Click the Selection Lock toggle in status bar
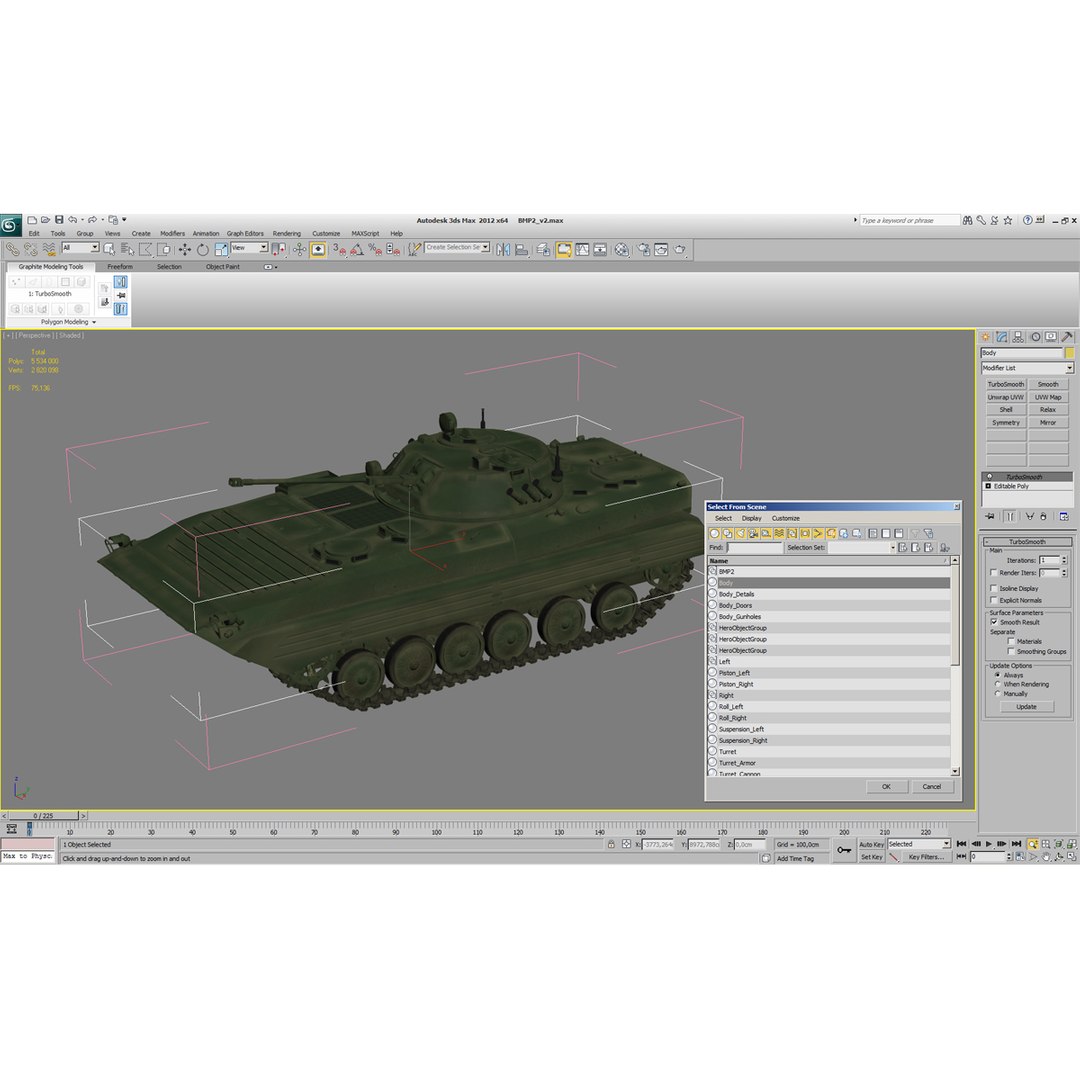This screenshot has width=1080, height=1080. pyautogui.click(x=611, y=844)
